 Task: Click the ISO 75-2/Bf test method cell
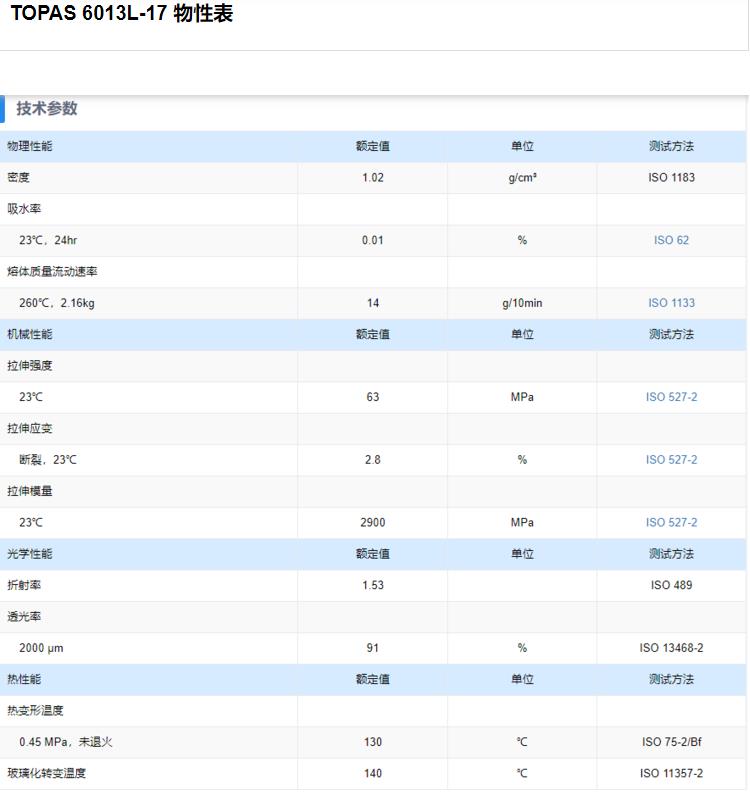[x=671, y=742]
